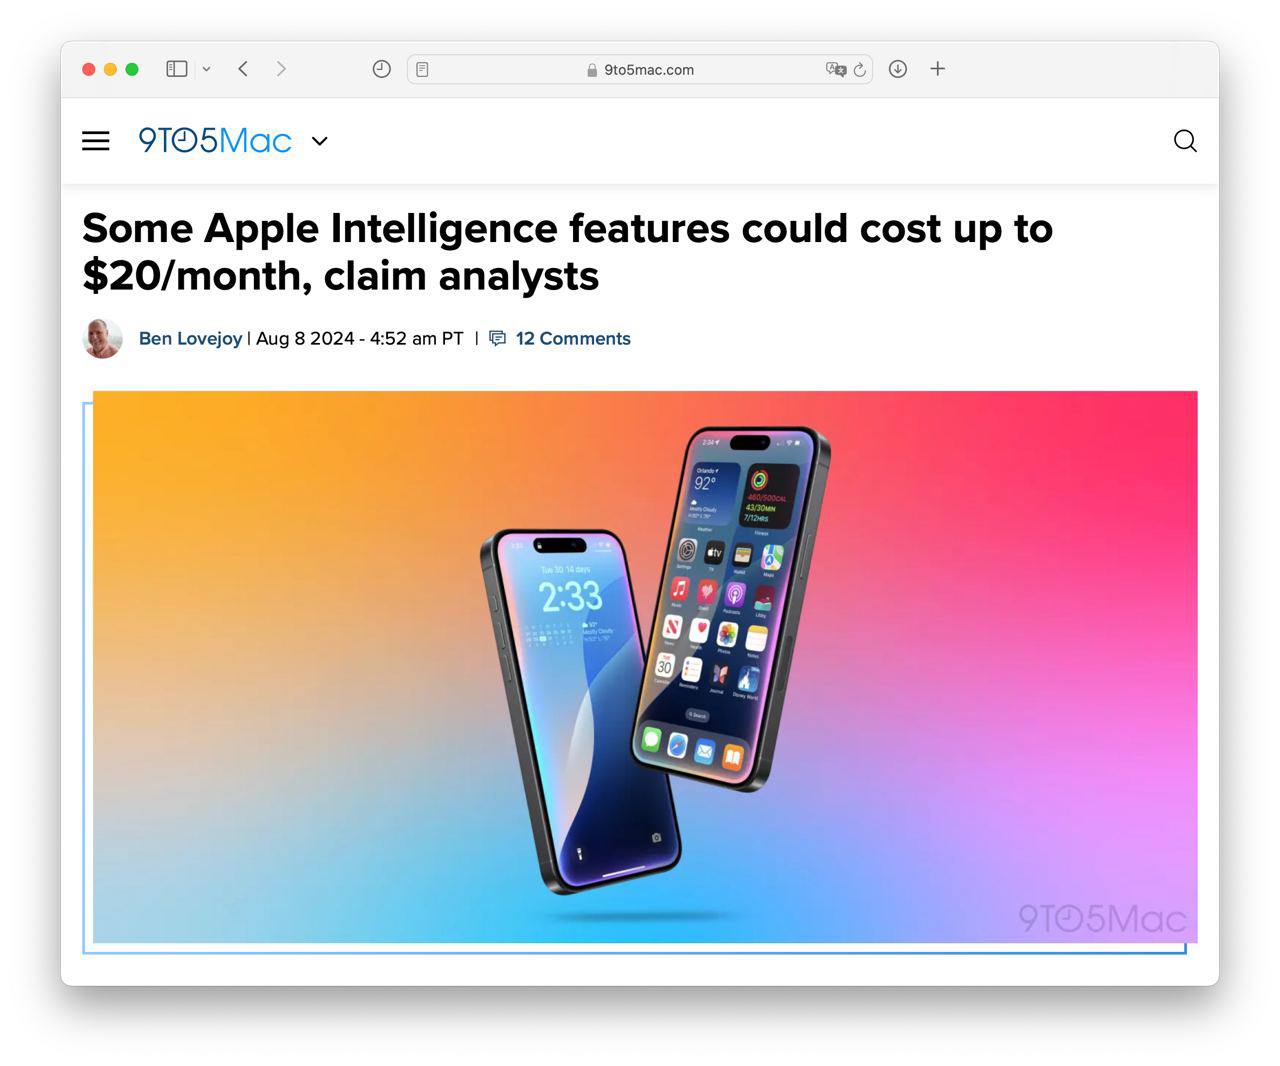Image resolution: width=1280 pixels, height=1066 pixels.
Task: Click the author's avatar photo
Action: click(102, 339)
